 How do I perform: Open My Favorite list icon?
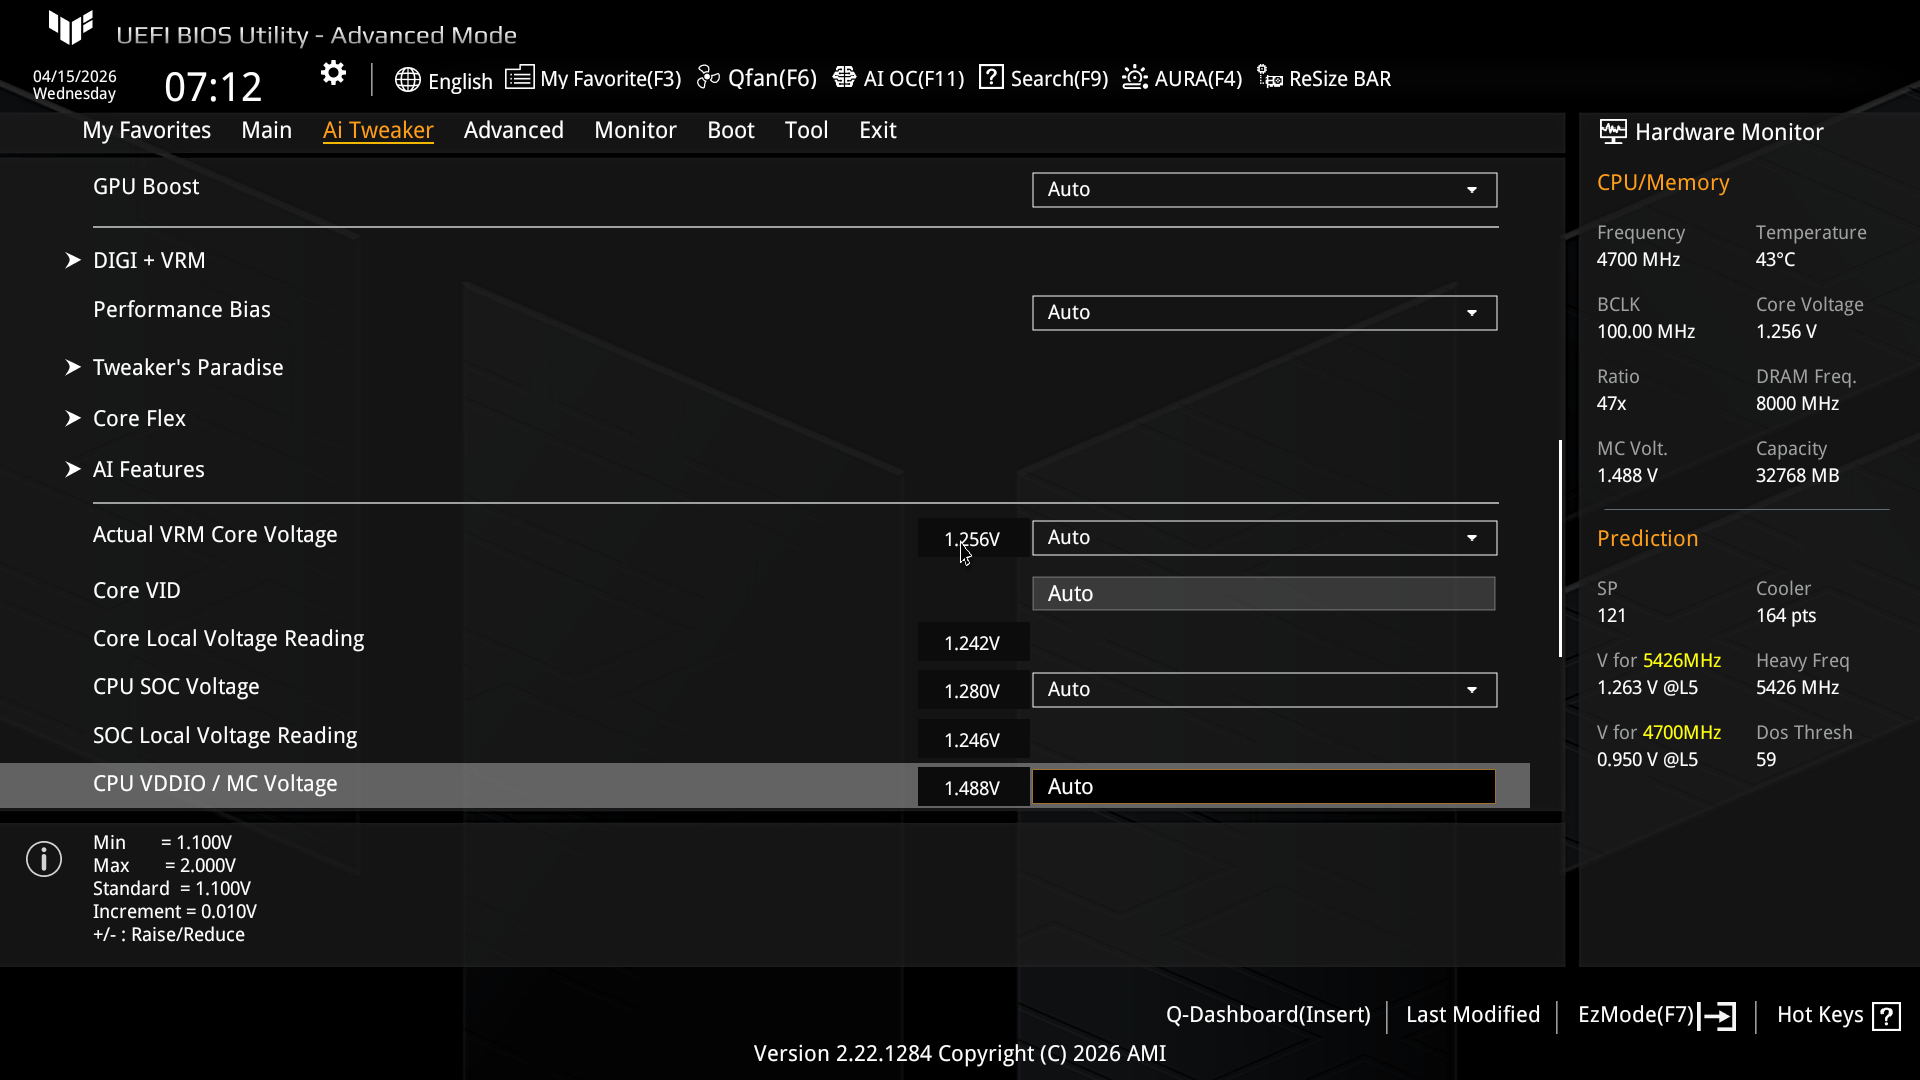click(519, 78)
